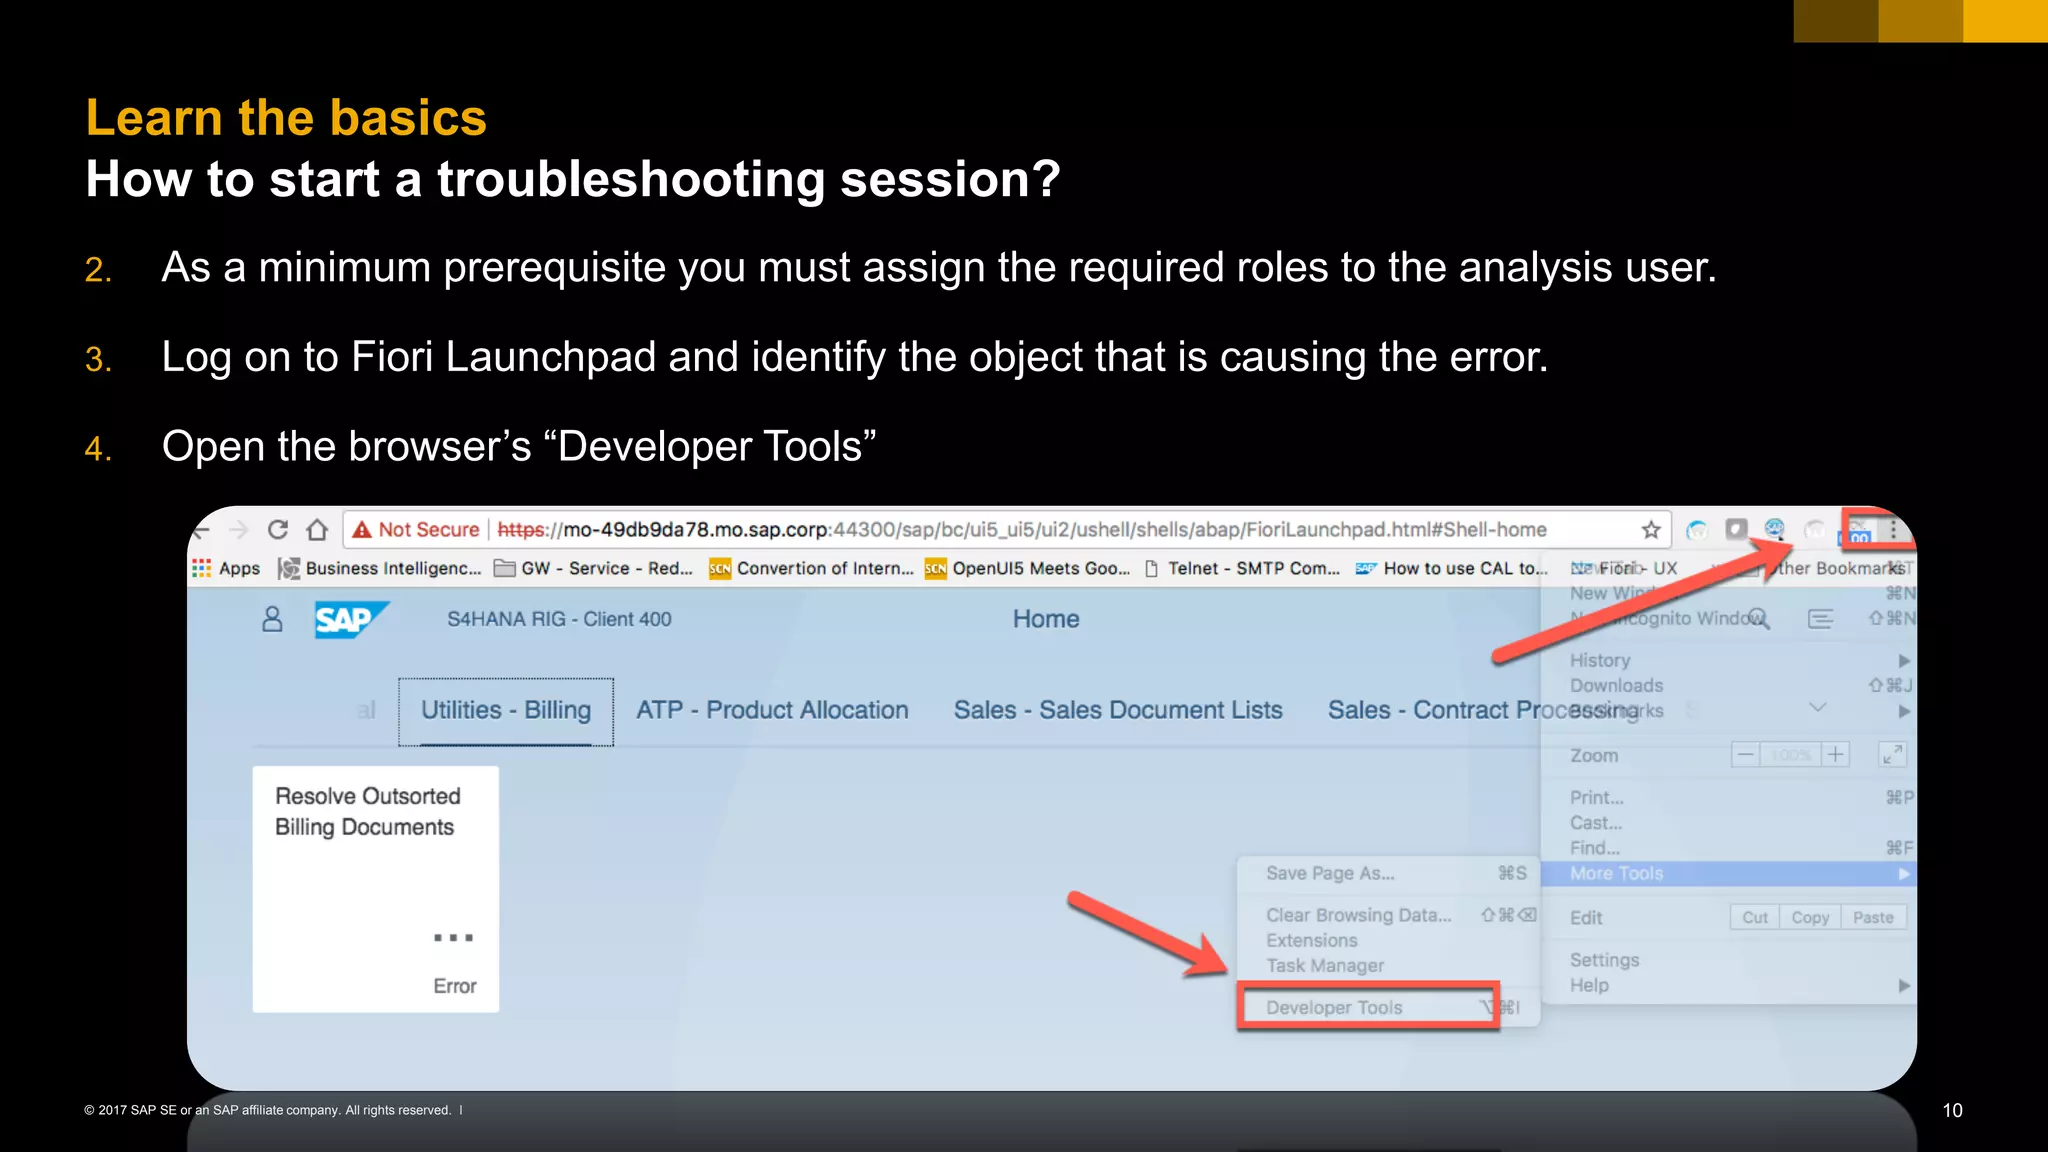Open Task Manager entry
This screenshot has height=1152, width=2048.
(1389, 966)
